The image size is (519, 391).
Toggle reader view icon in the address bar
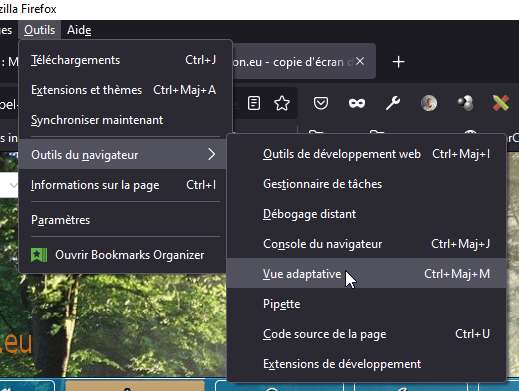pos(254,103)
